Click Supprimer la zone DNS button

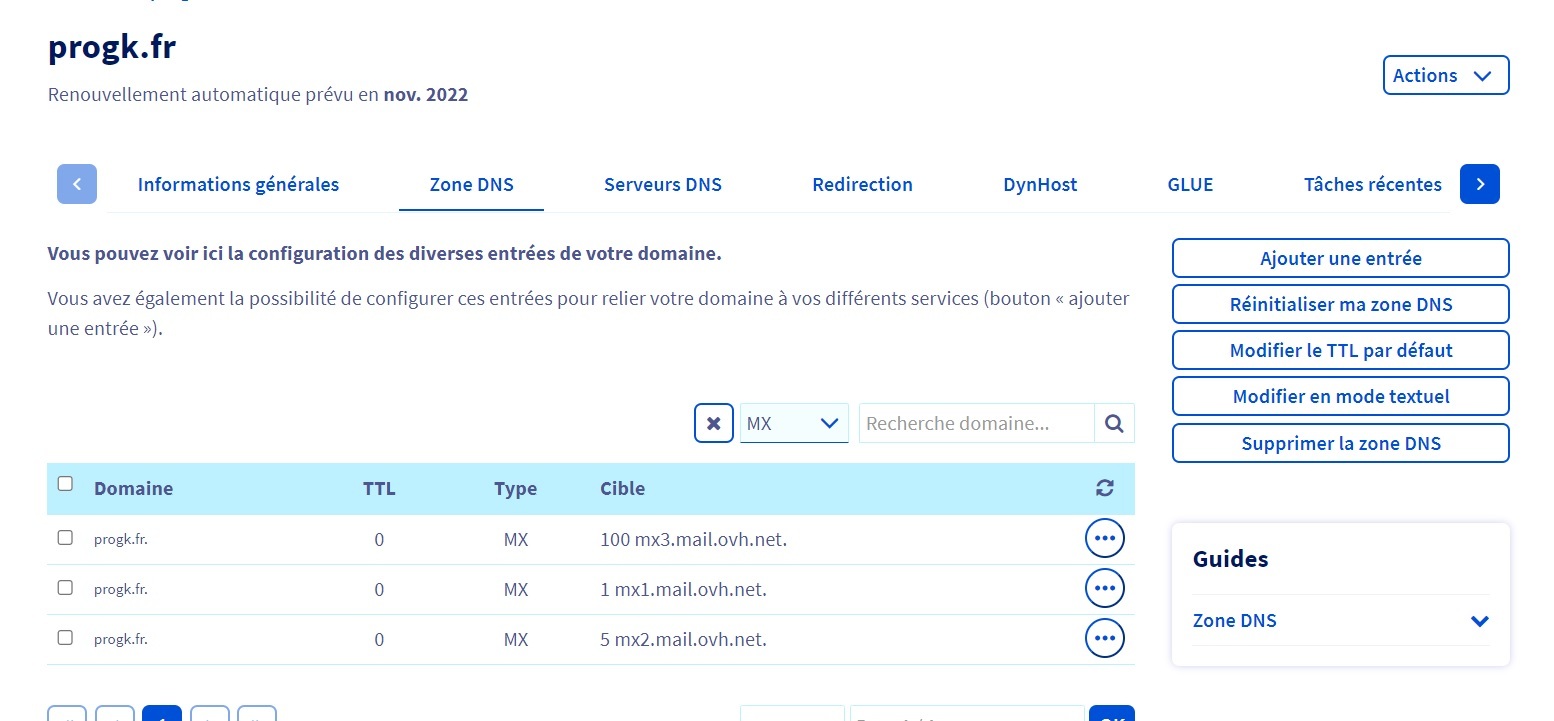click(x=1340, y=443)
